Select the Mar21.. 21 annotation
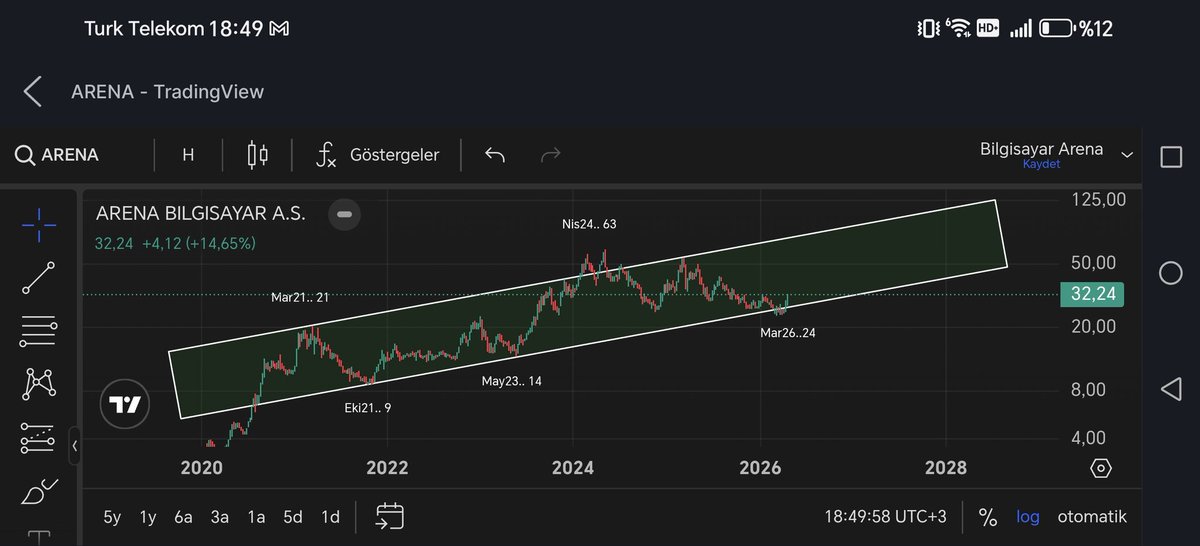The height and width of the screenshot is (546, 1200). pos(300,297)
